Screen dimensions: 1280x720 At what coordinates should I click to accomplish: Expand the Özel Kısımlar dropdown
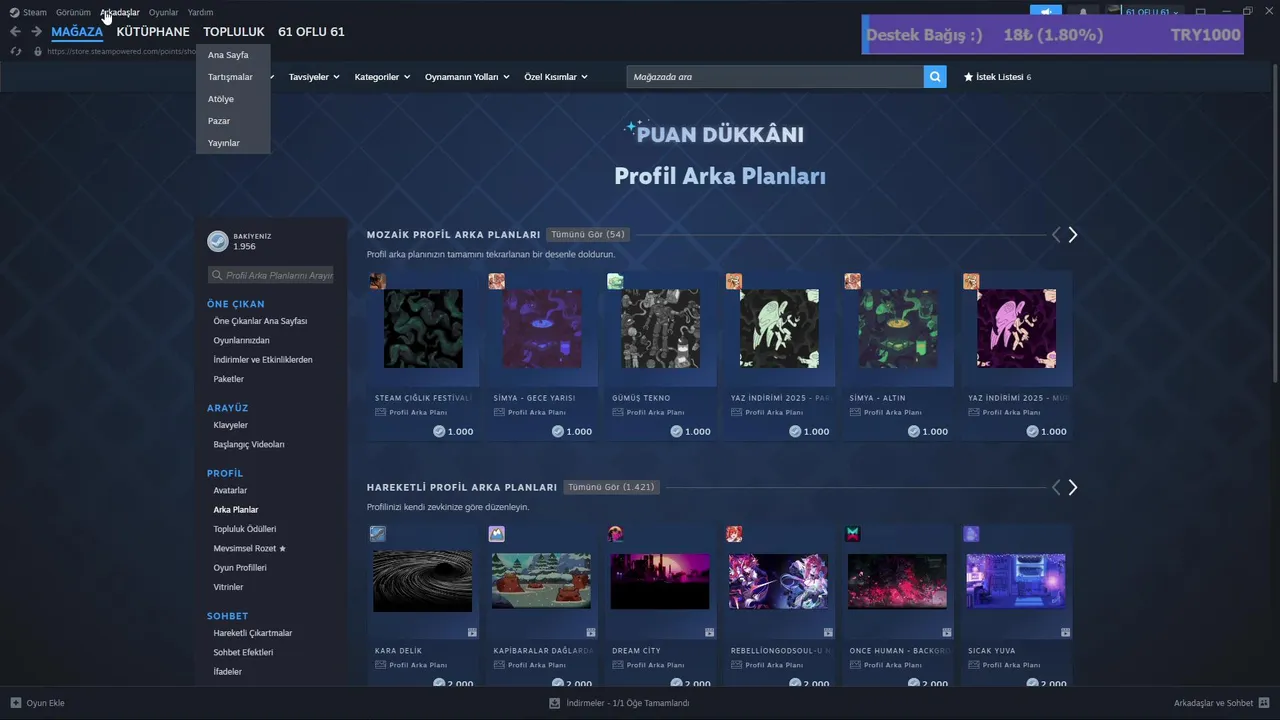(556, 77)
